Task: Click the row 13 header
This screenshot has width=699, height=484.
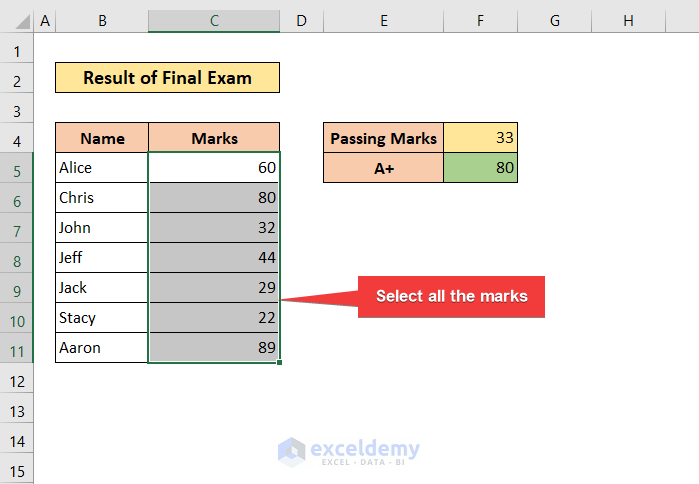Action: 17,410
